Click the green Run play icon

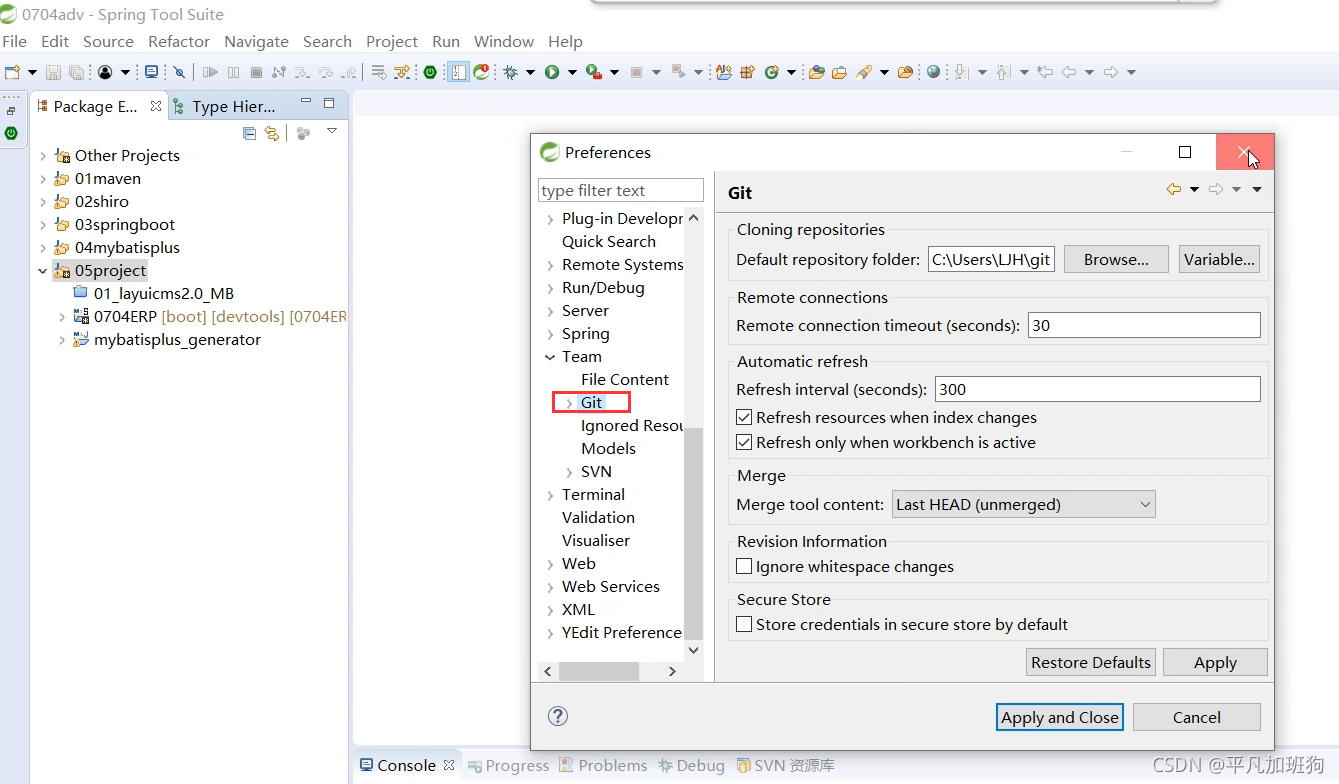552,72
